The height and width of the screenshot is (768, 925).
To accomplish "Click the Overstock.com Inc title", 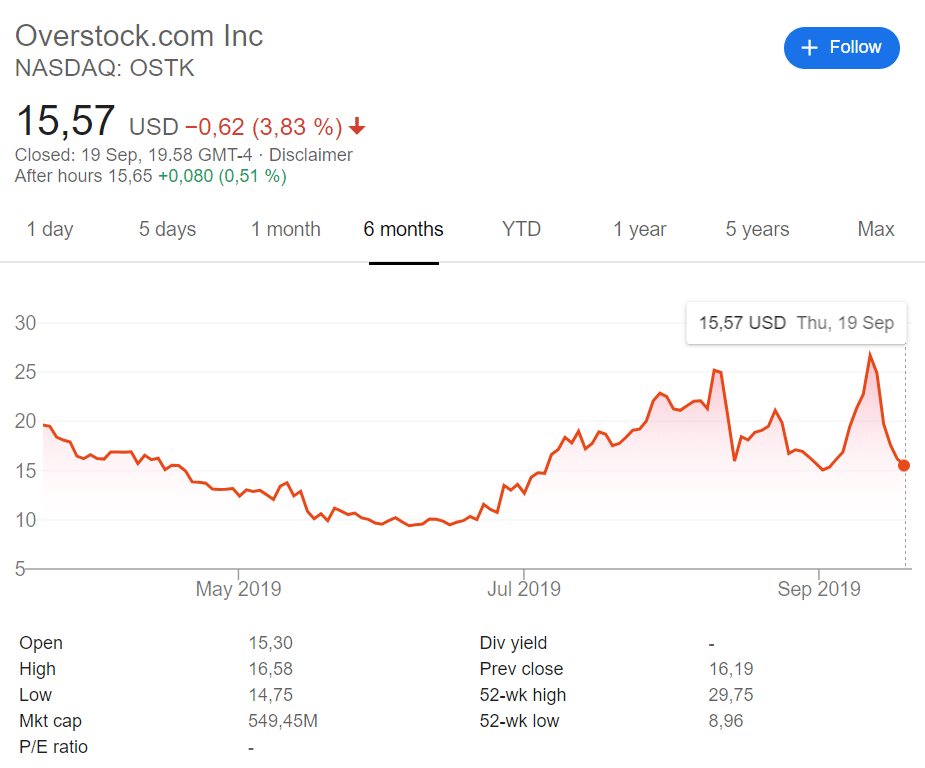I will (x=139, y=36).
